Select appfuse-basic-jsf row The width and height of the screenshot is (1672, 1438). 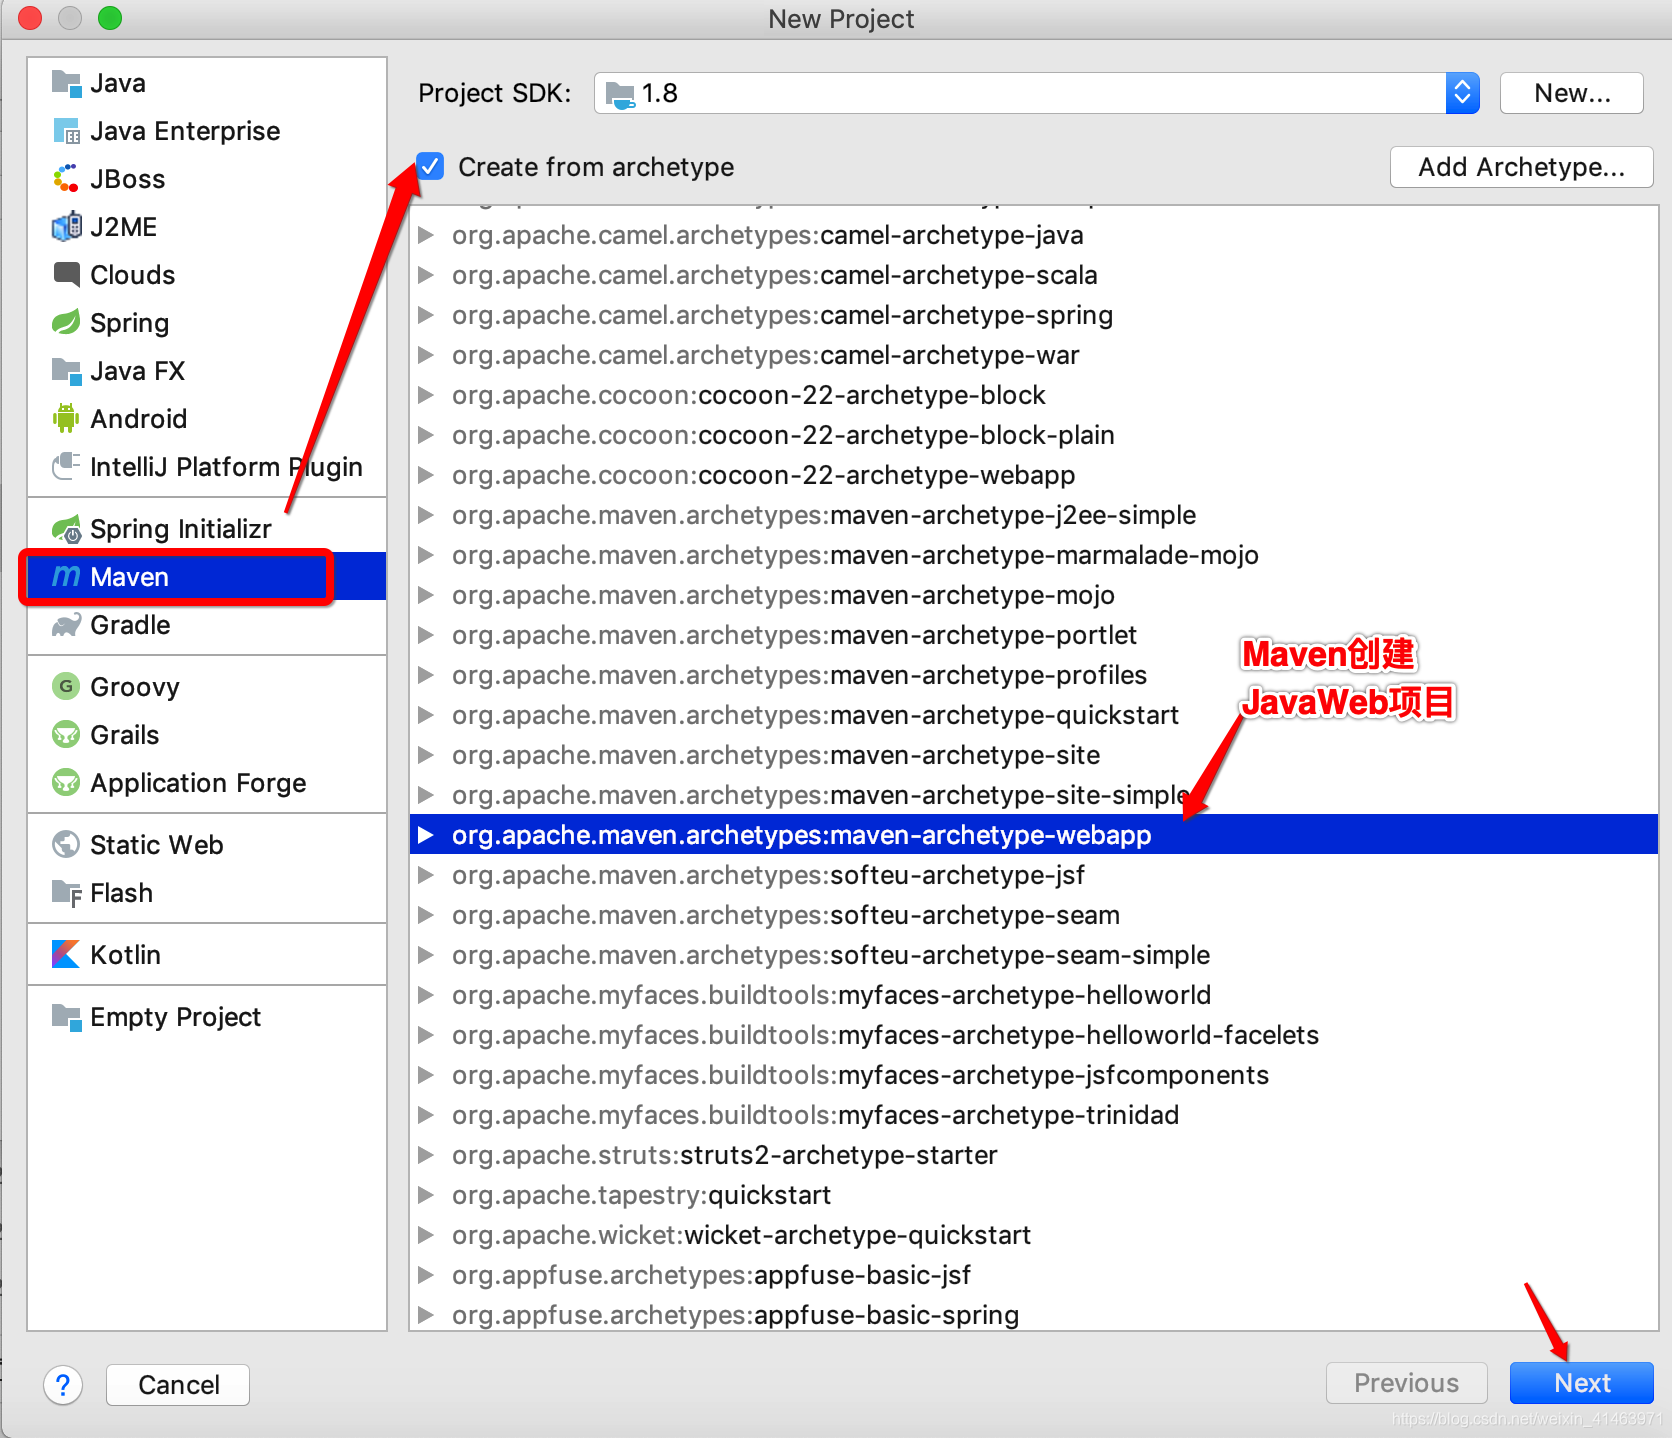[1034, 1275]
